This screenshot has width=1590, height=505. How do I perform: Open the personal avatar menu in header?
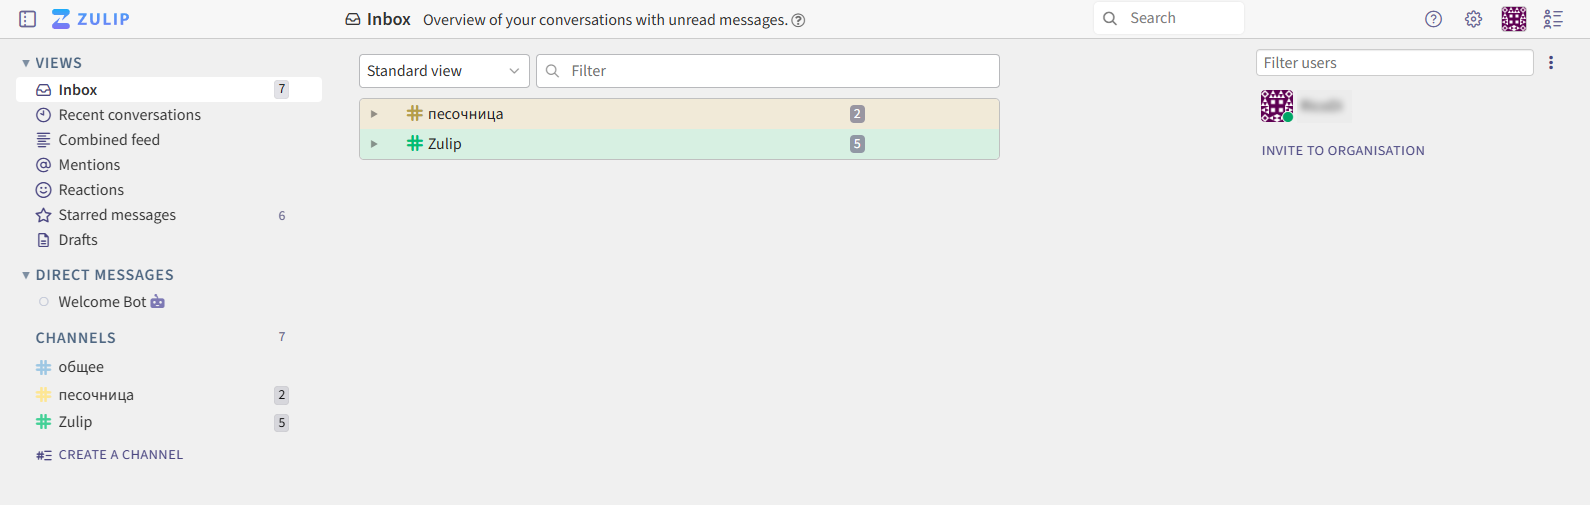(1514, 19)
